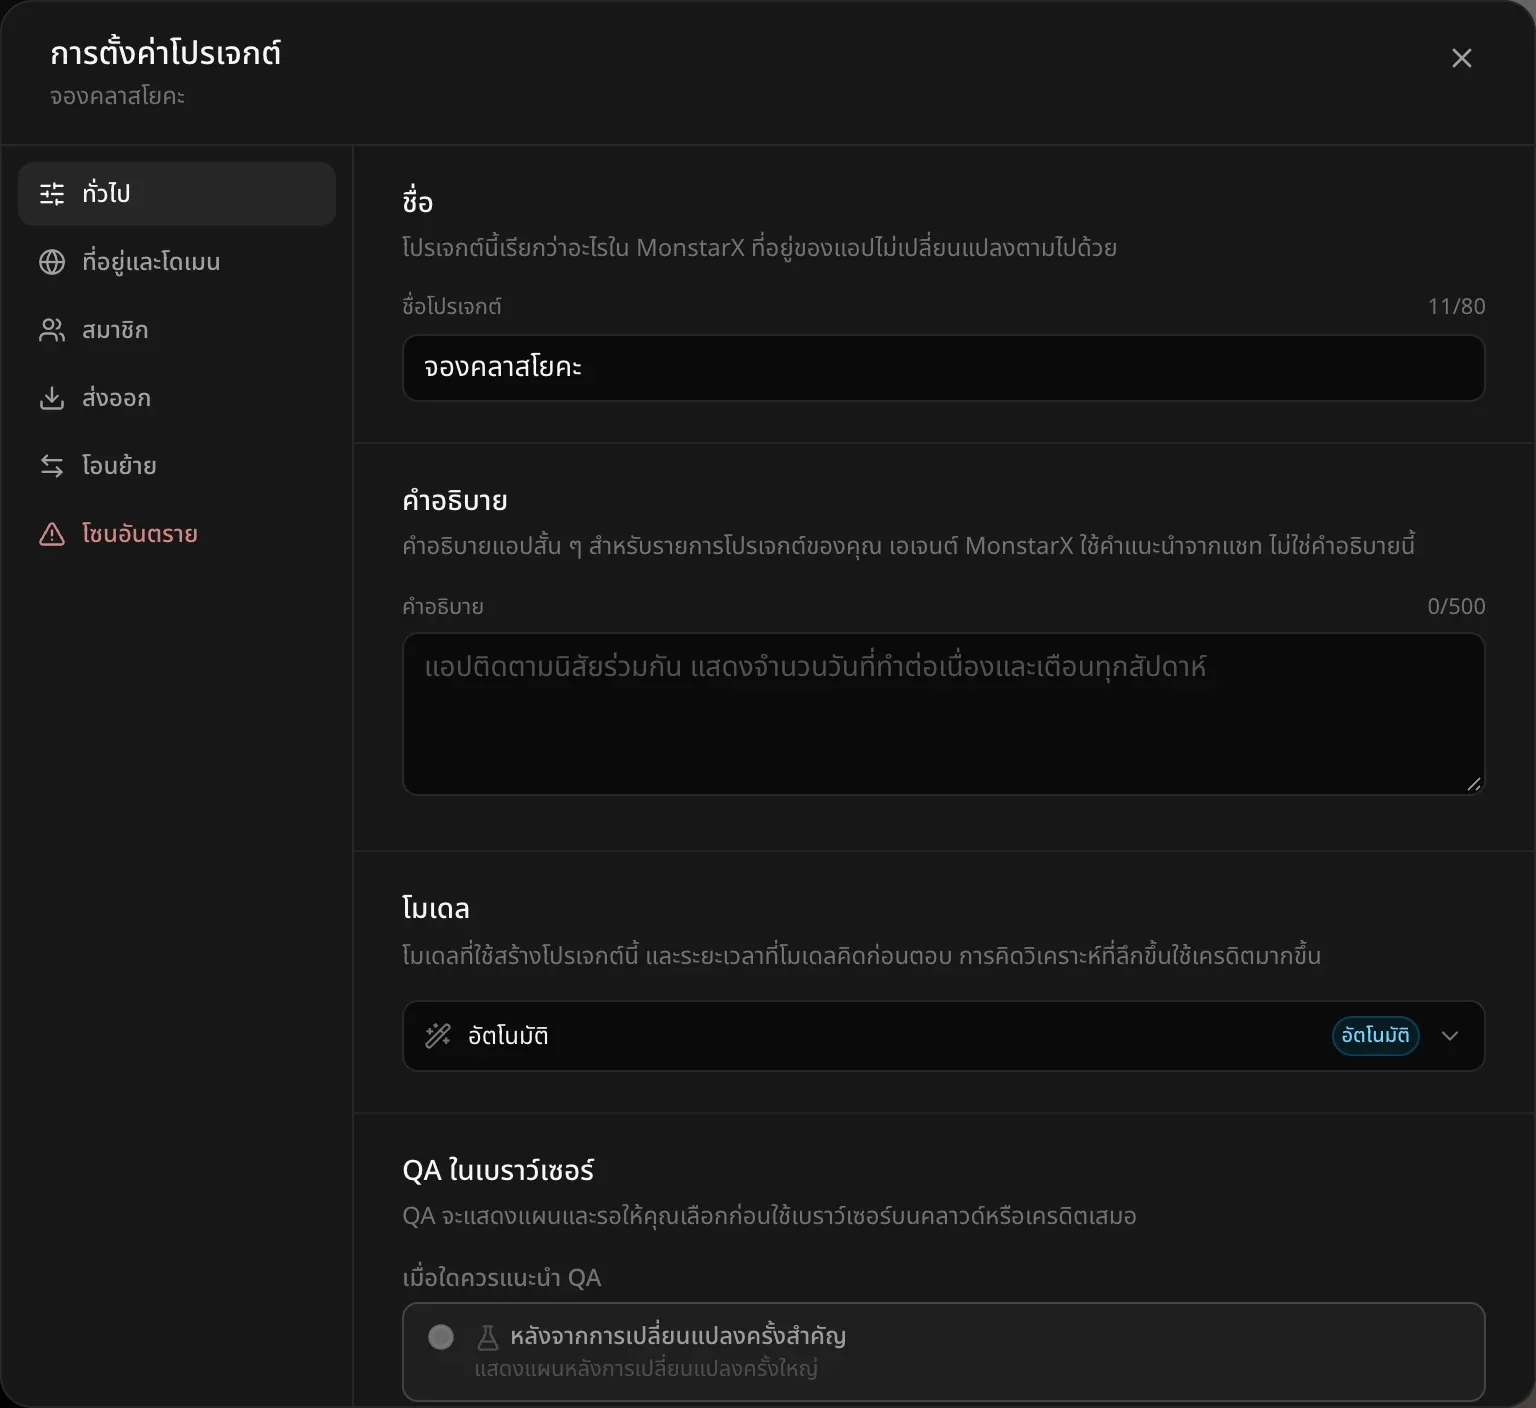
Task: Click the globe icon beside ที่อยู่และโดเมน
Action: [52, 262]
